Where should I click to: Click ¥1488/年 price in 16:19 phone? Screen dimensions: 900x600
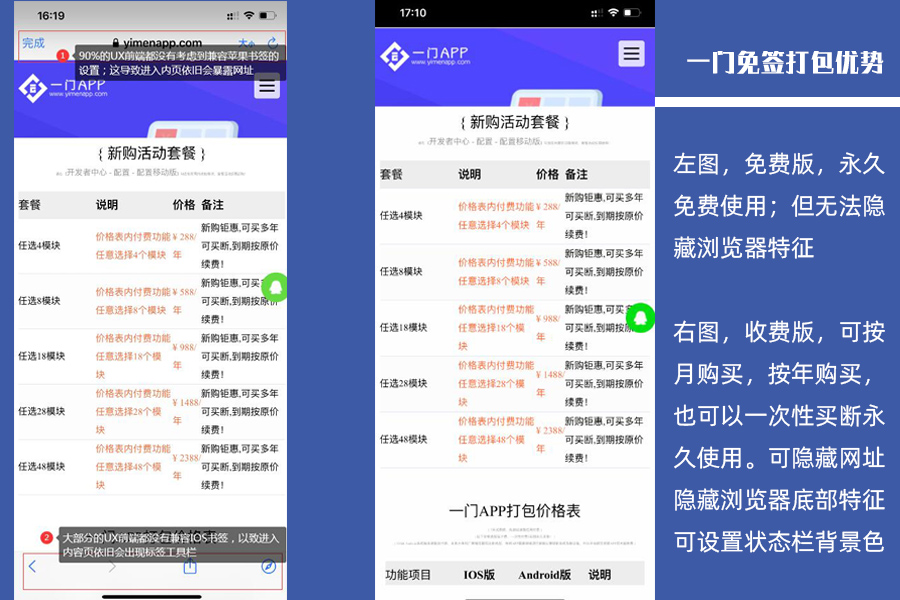186,411
